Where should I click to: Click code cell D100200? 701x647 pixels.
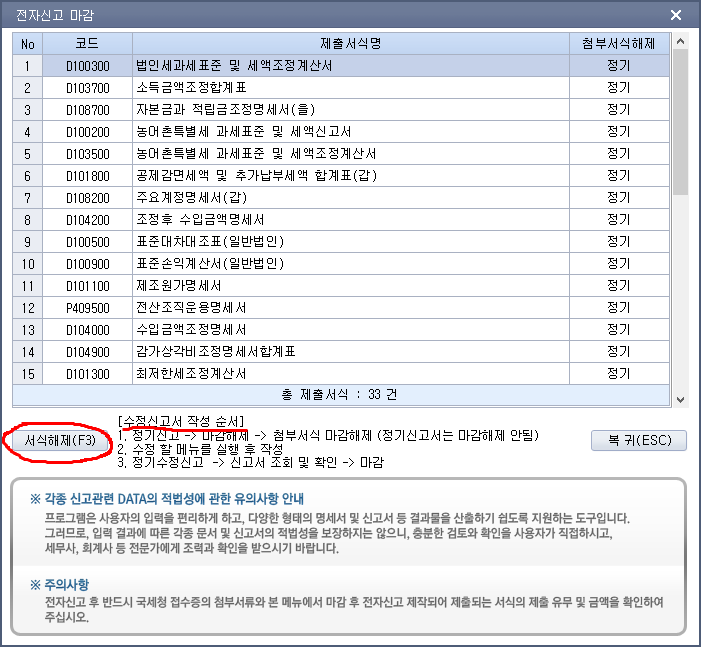click(x=88, y=132)
